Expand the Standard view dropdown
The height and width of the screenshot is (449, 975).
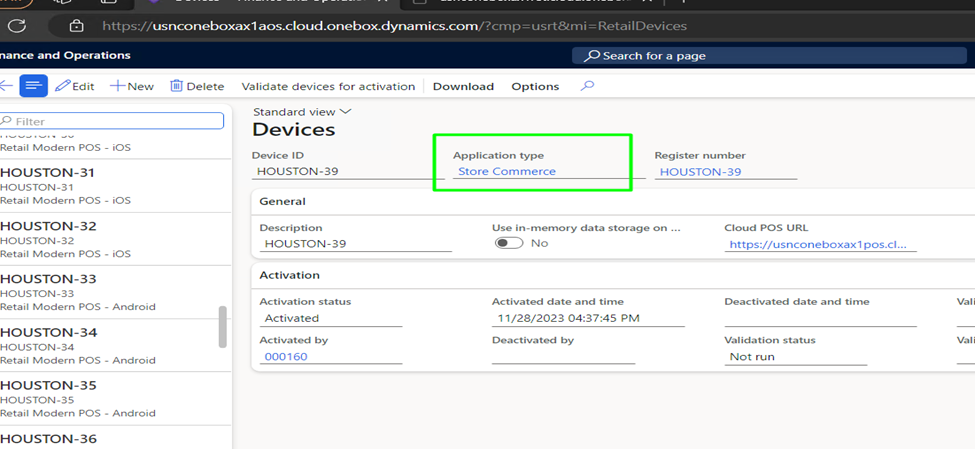coord(302,112)
